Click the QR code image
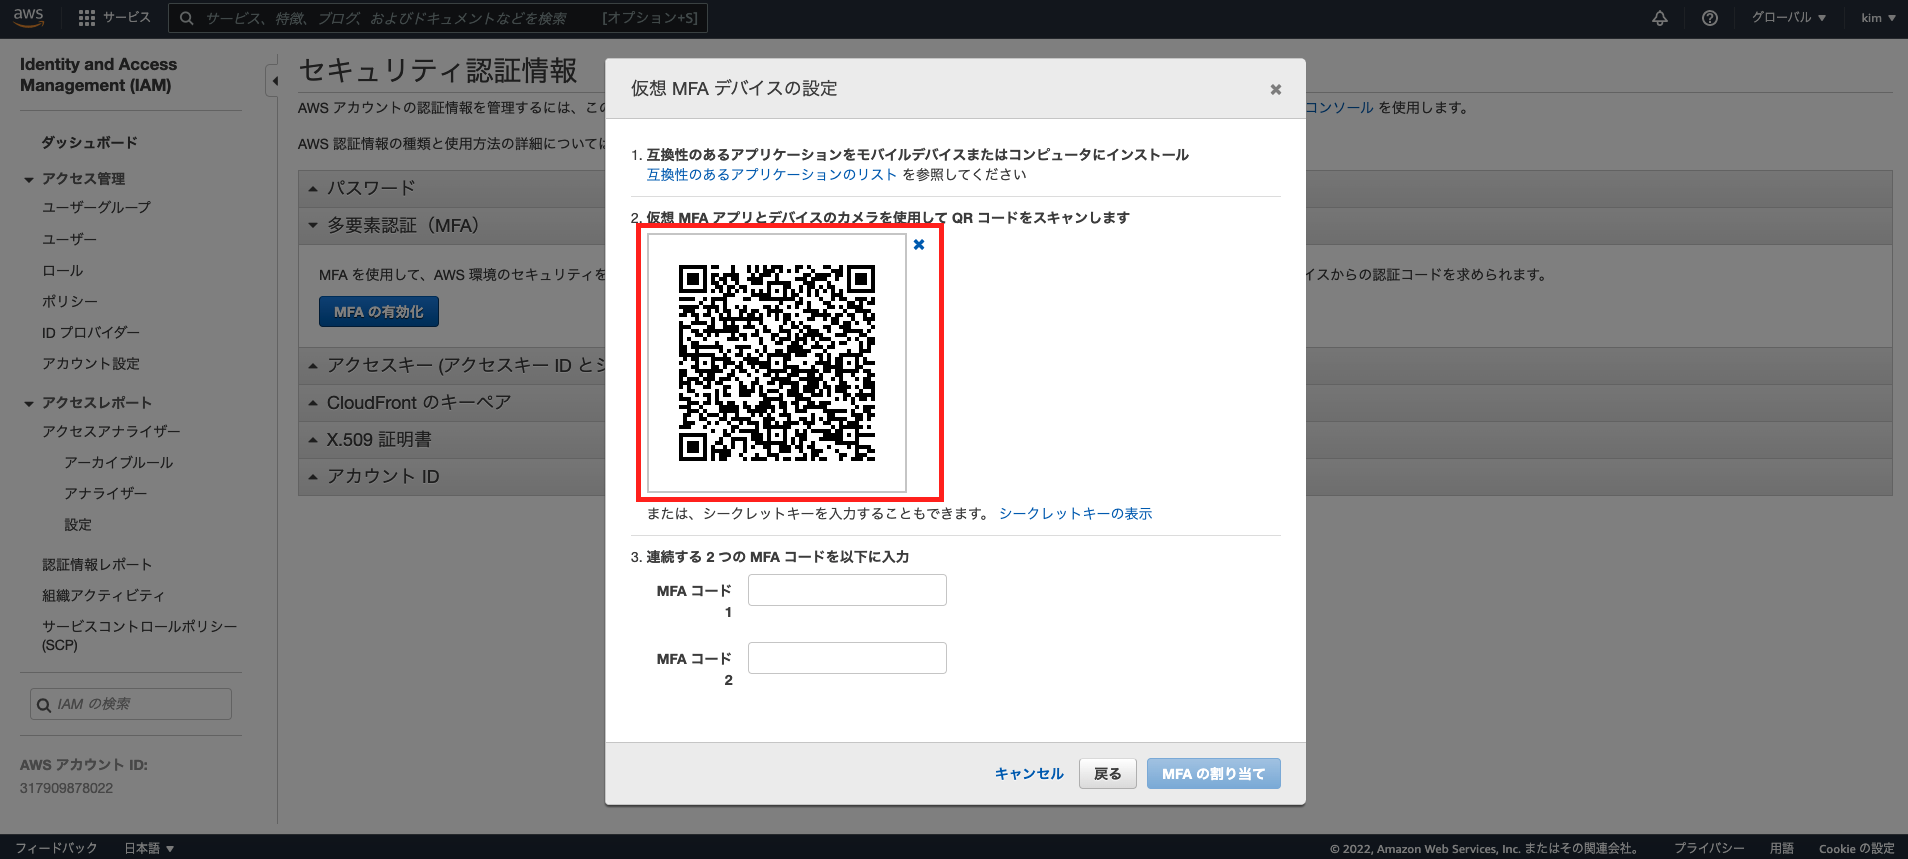Image resolution: width=1908 pixels, height=859 pixels. click(x=777, y=363)
